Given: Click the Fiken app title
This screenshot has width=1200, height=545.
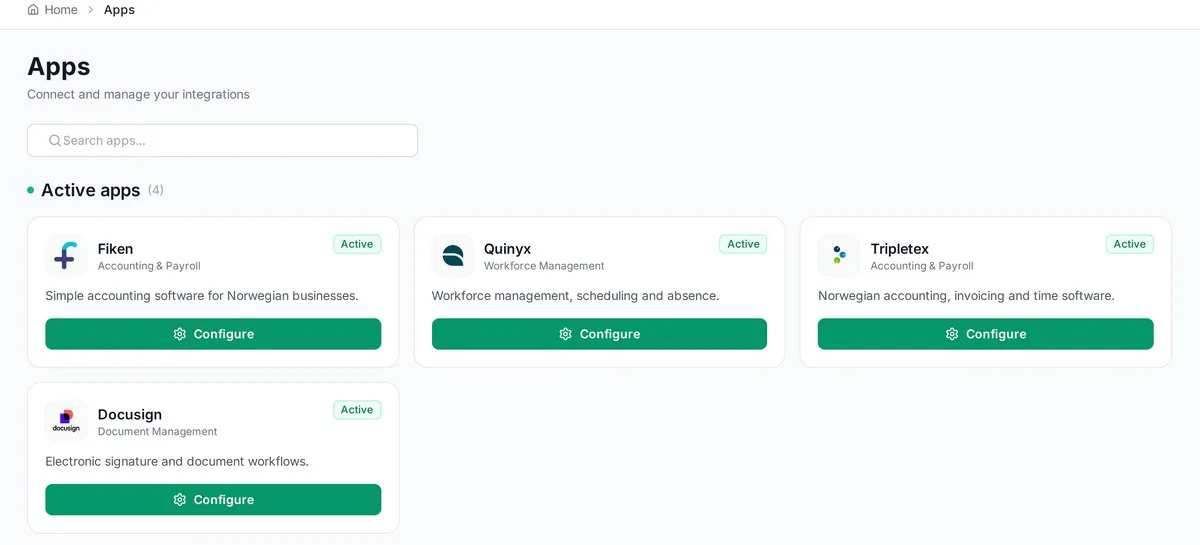Looking at the screenshot, I should coord(115,249).
